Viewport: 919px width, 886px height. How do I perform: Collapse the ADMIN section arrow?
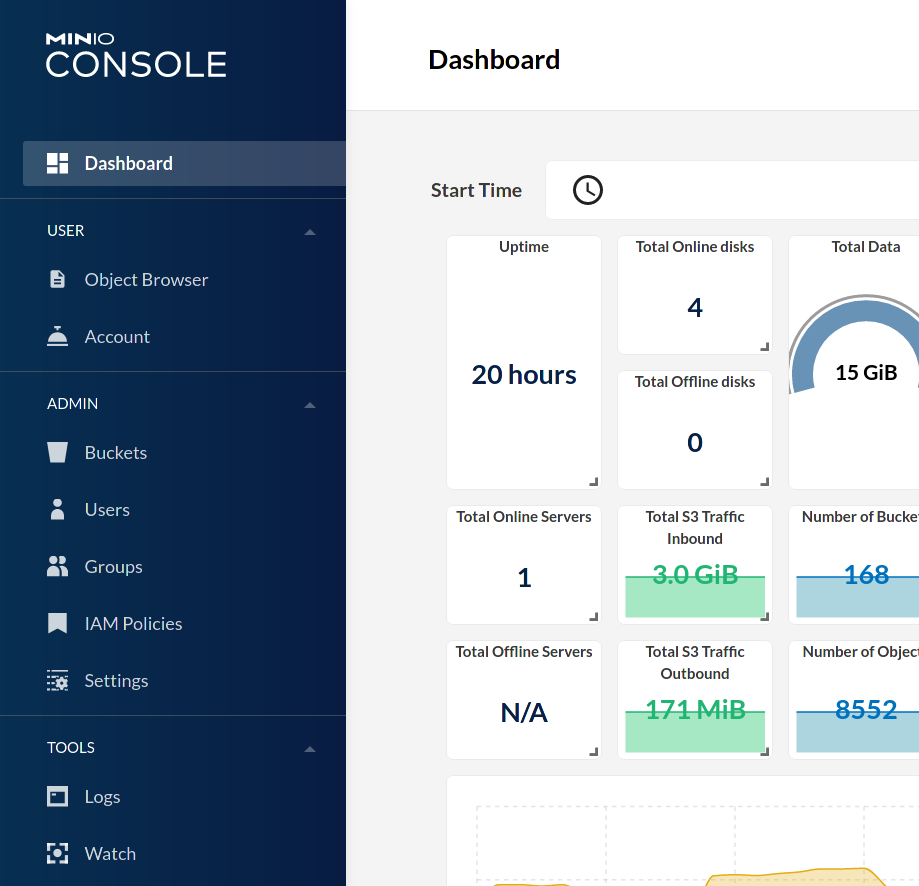point(310,405)
